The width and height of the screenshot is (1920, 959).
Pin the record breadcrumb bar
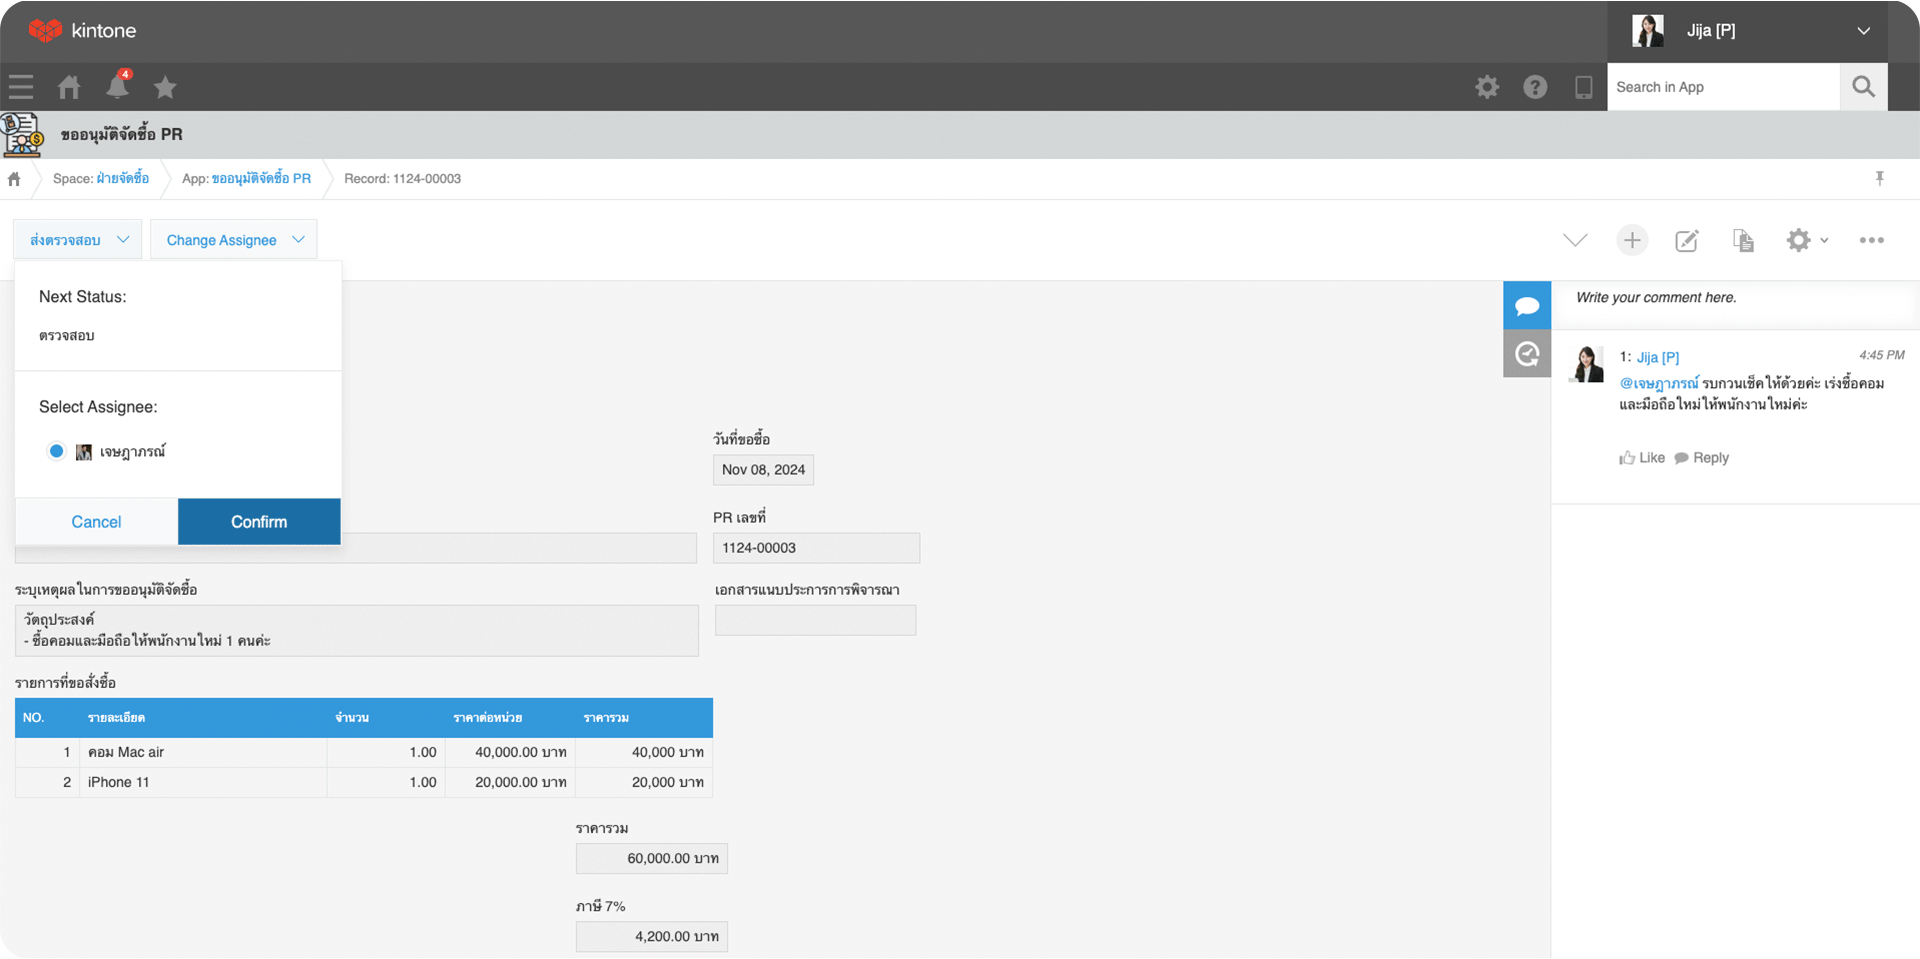click(x=1880, y=178)
